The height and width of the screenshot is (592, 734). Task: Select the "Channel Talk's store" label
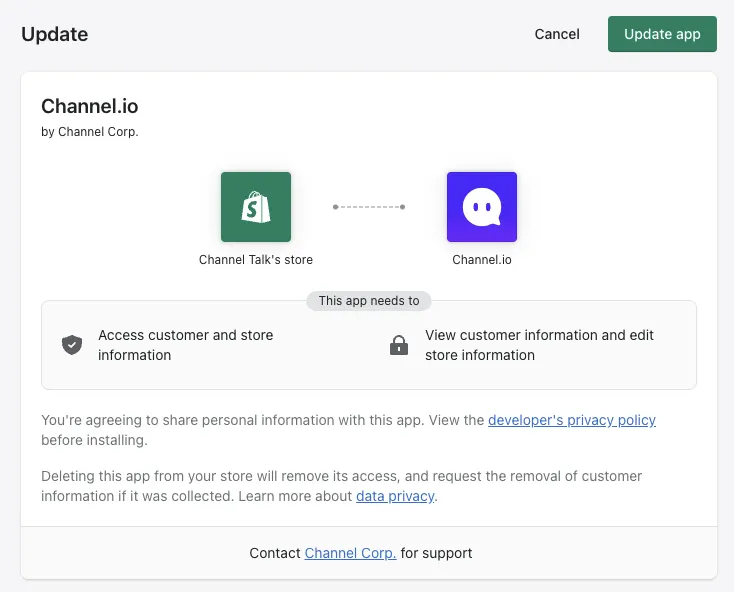coord(256,260)
